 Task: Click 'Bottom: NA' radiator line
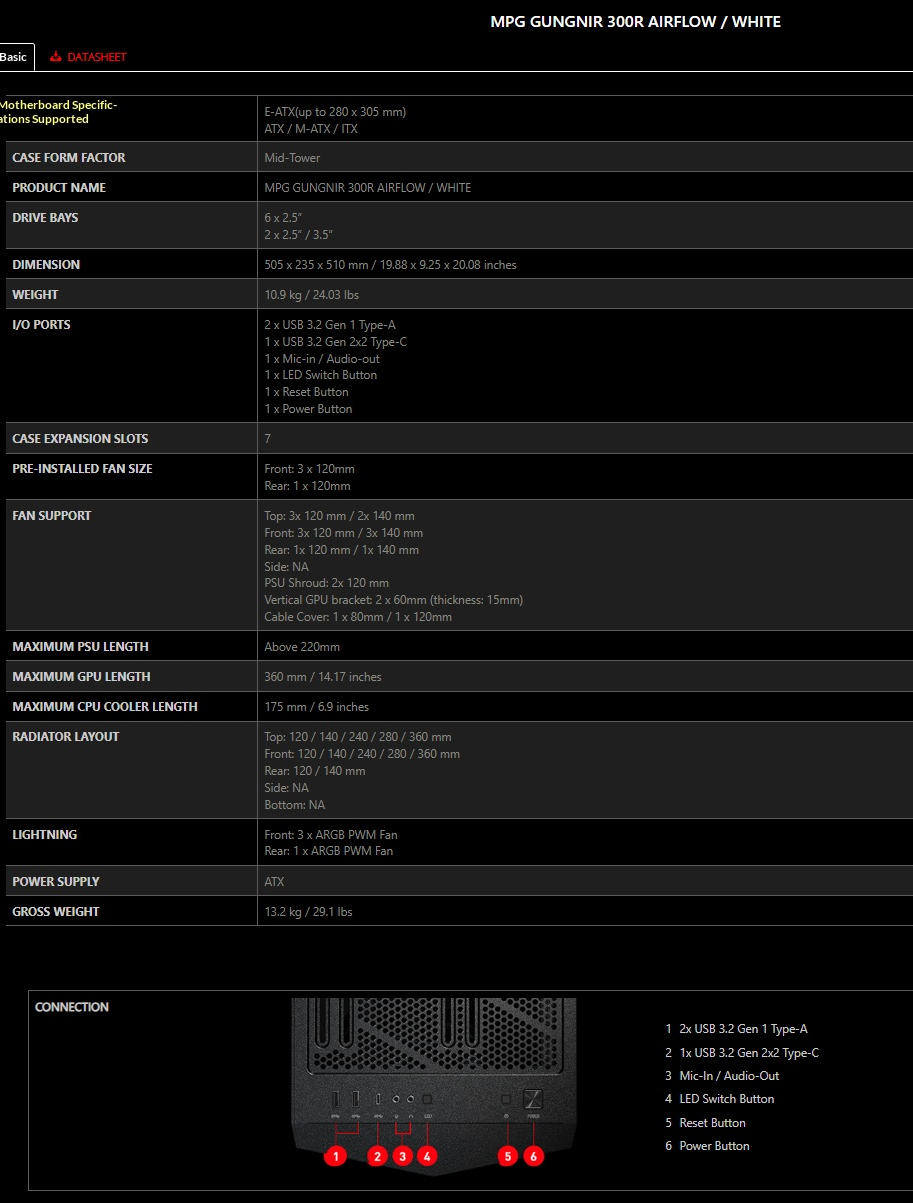coord(294,805)
